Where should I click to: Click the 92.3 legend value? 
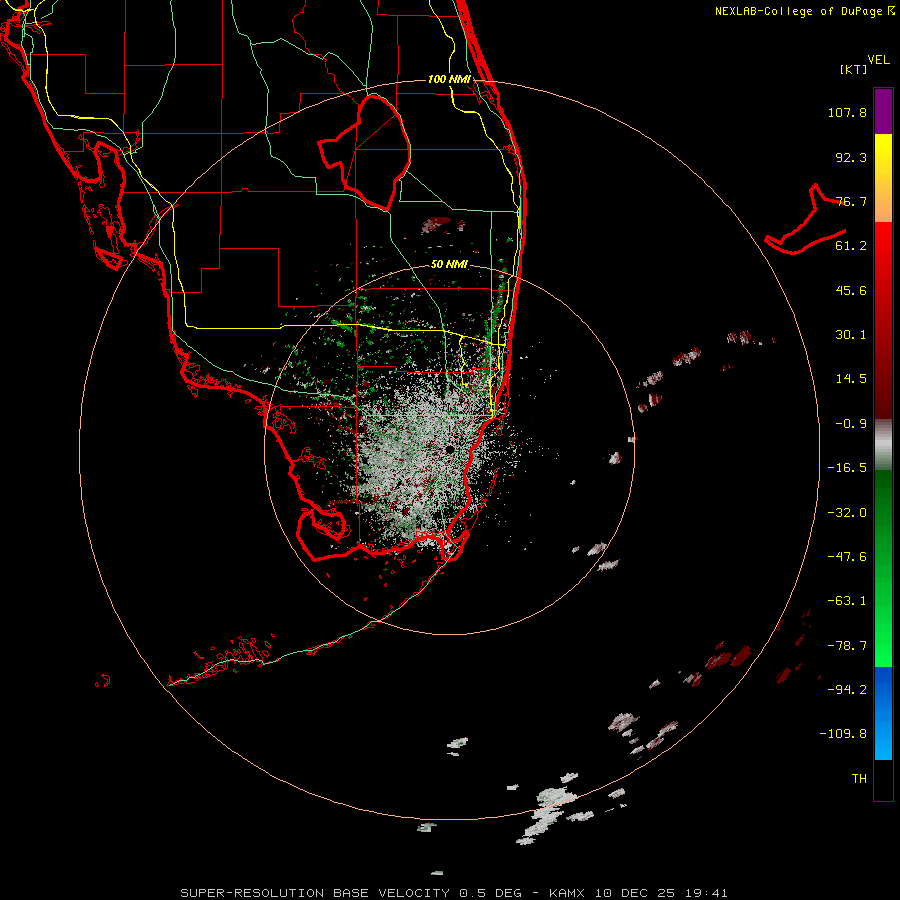click(851, 157)
